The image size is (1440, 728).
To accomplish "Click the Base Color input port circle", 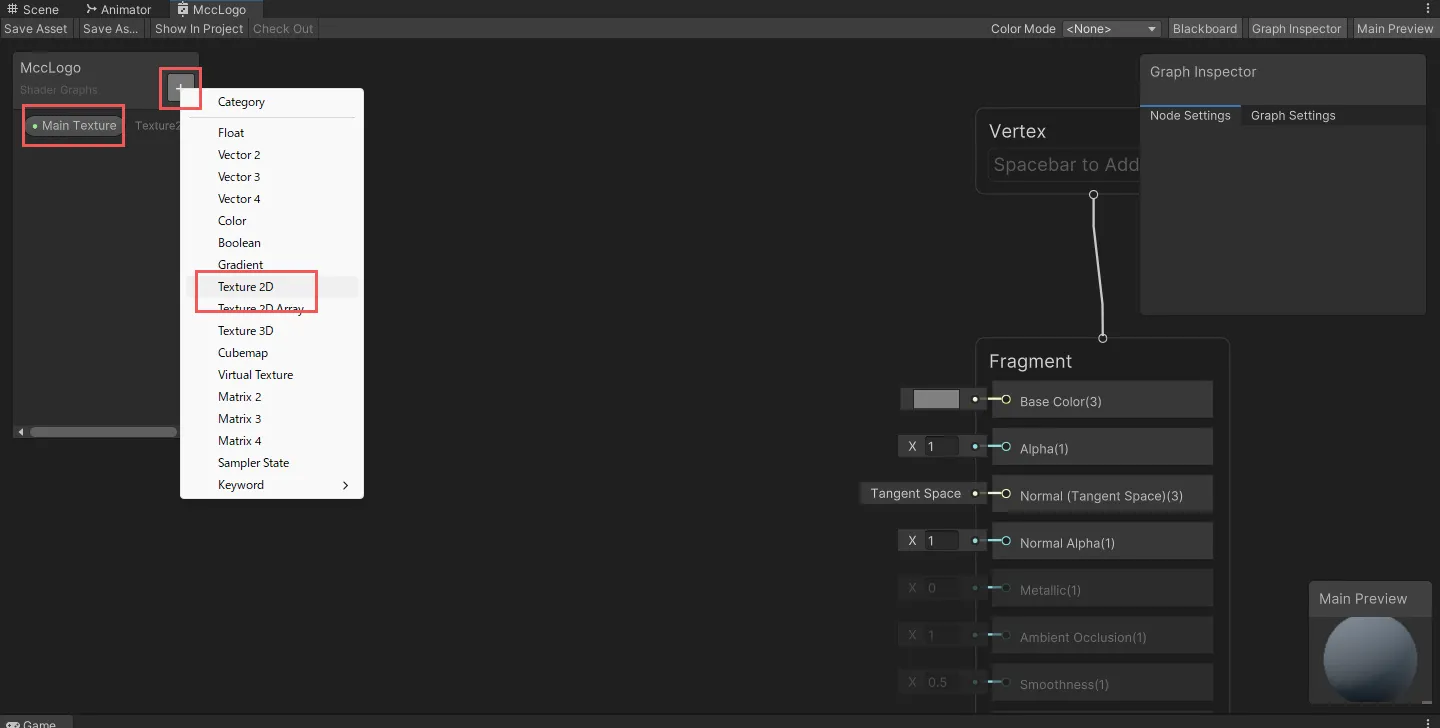I will (1006, 400).
